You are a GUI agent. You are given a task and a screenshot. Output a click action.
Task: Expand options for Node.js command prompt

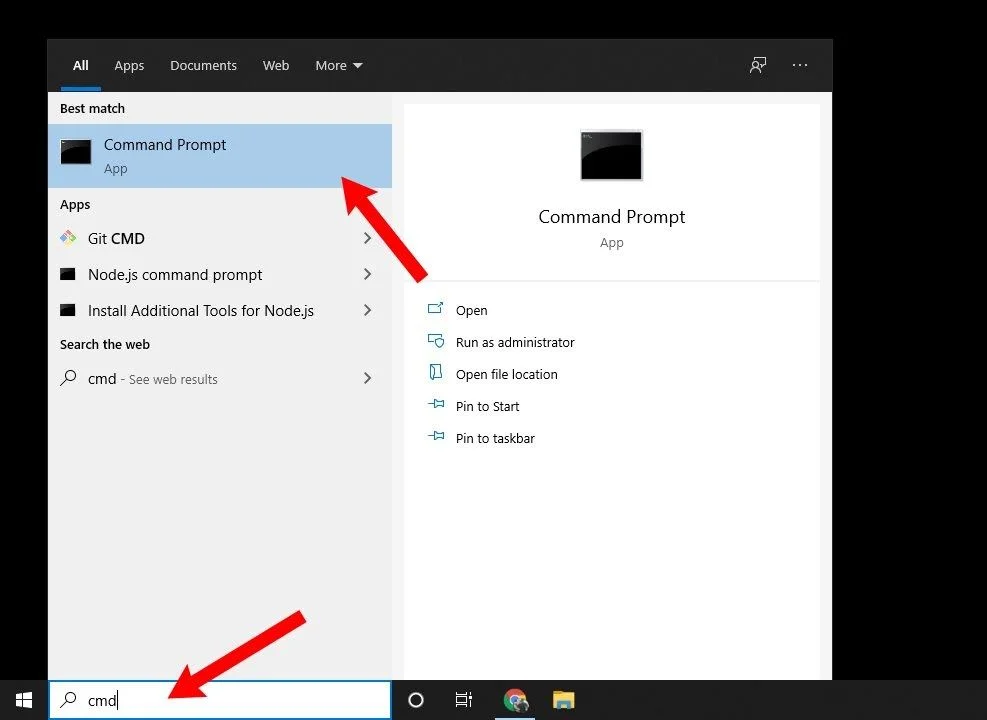coord(368,274)
